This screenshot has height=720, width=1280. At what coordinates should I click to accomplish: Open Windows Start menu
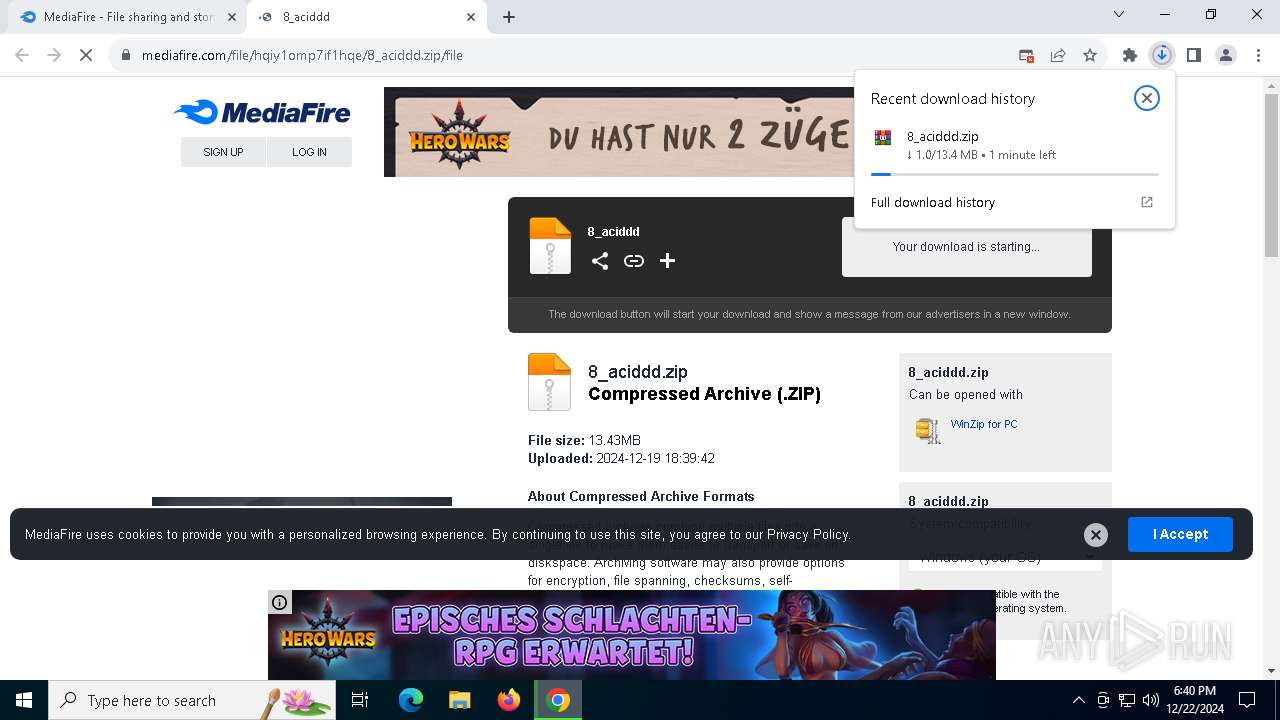point(24,700)
